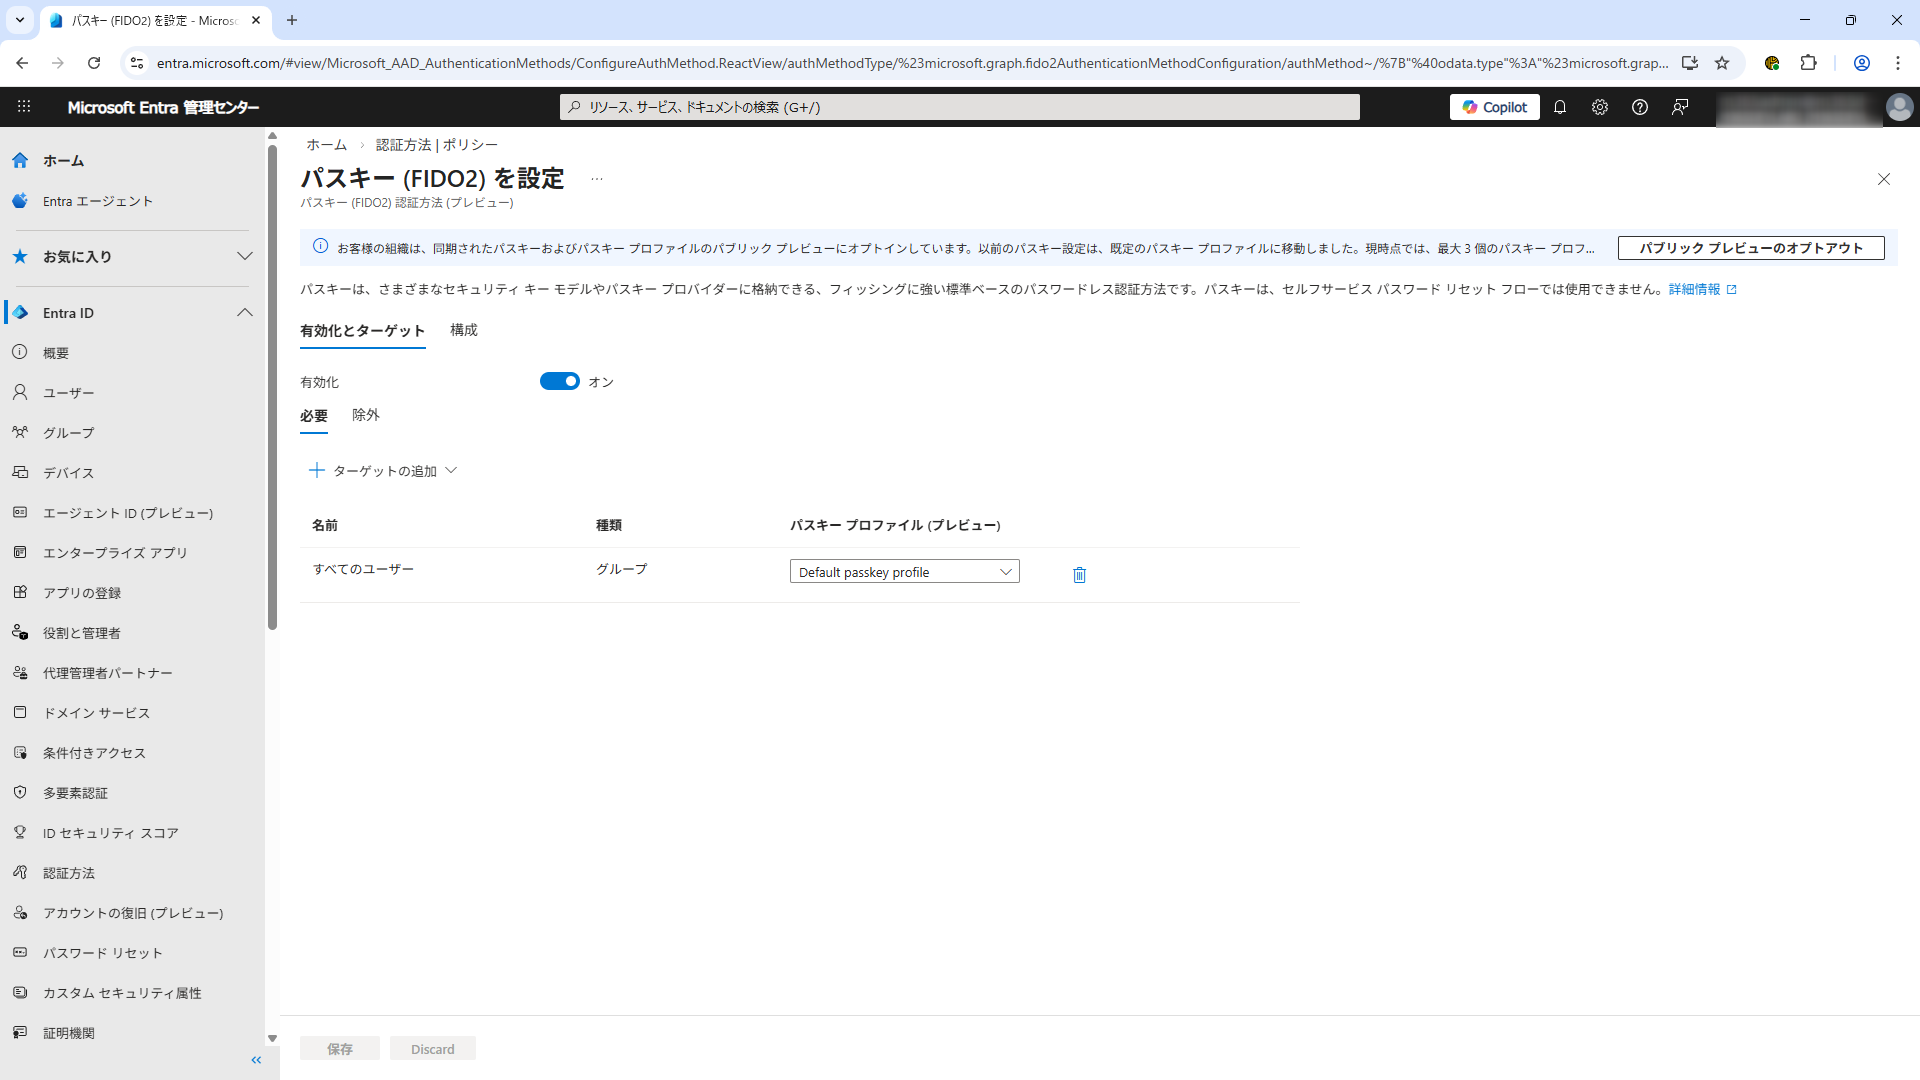Open the feedback icon in header

click(1680, 107)
